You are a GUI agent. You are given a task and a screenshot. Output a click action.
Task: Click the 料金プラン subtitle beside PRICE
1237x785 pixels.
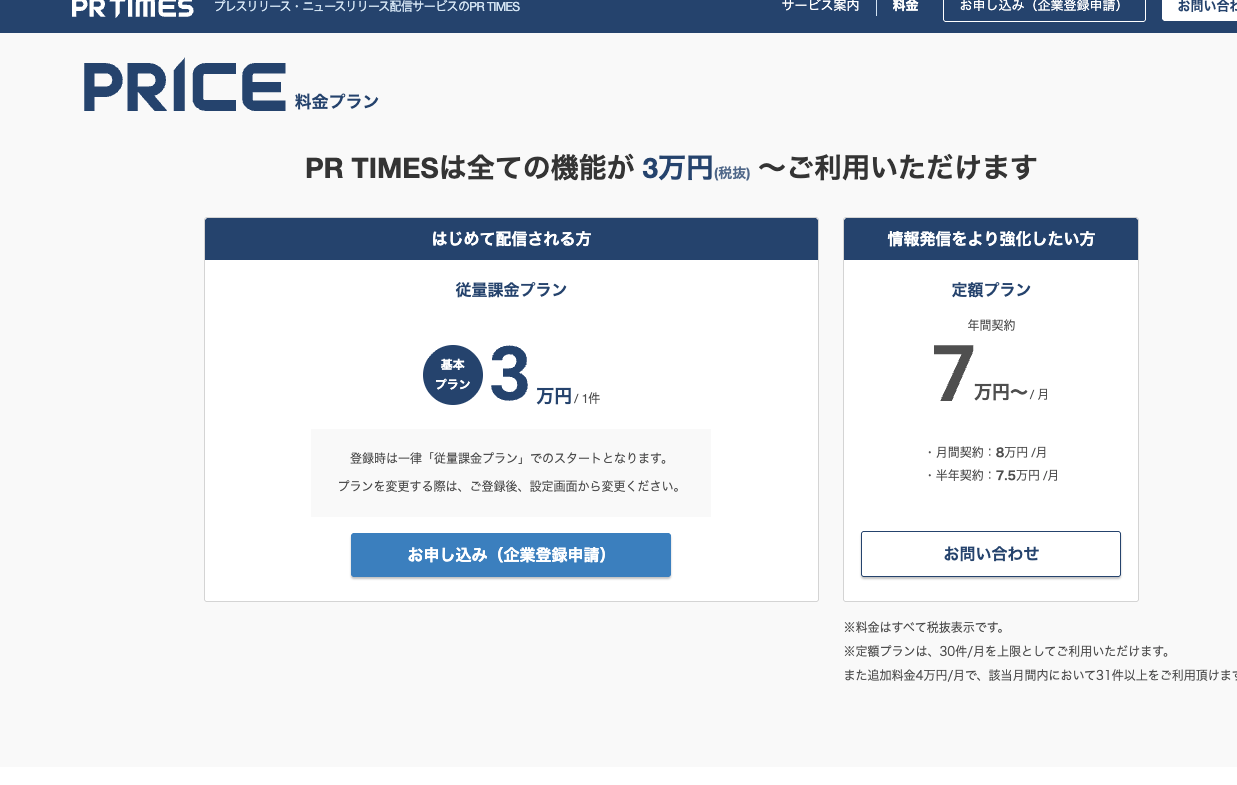tap(337, 101)
